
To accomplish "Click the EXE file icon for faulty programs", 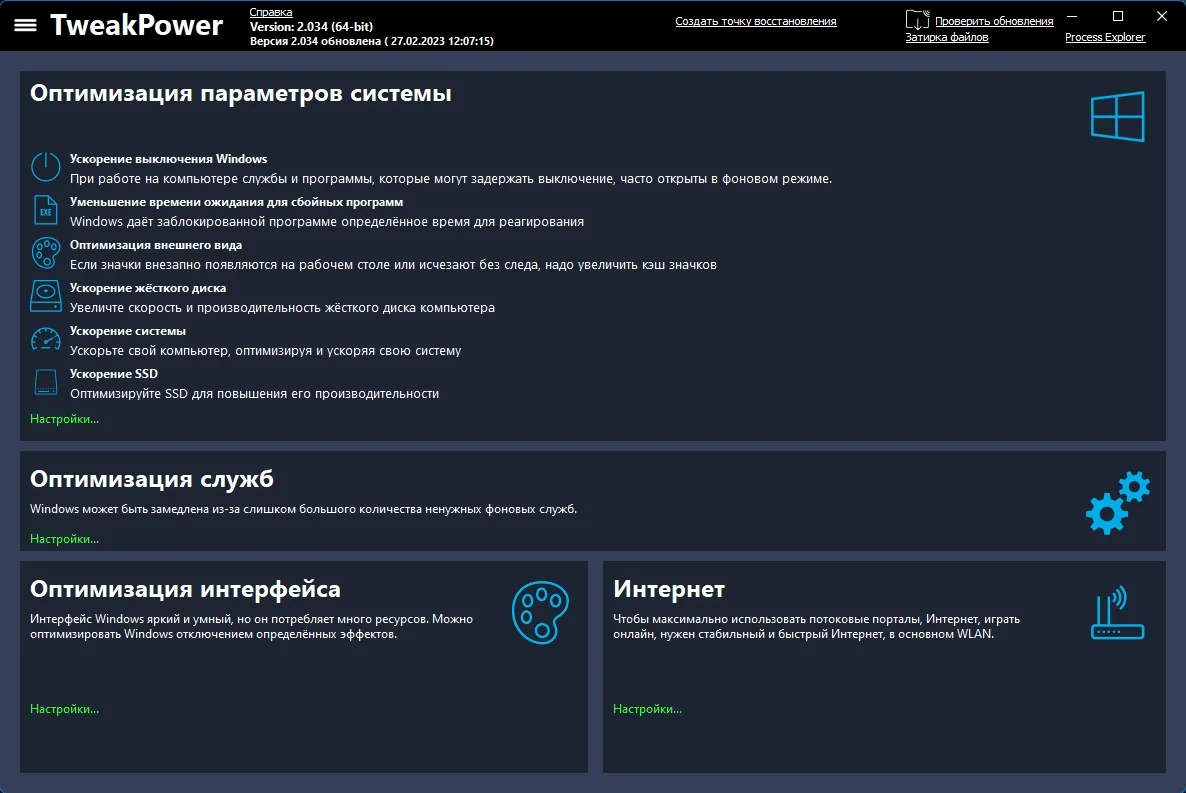I will [x=45, y=210].
